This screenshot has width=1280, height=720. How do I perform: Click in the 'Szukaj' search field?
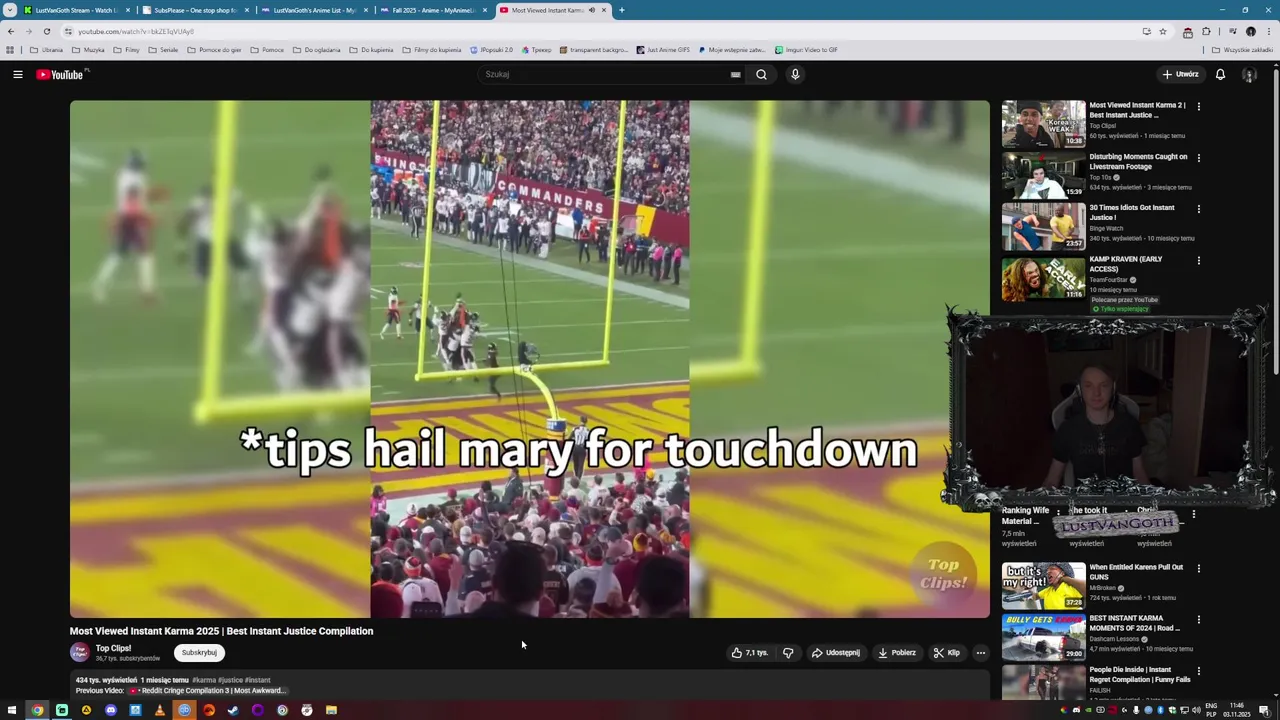pos(605,74)
